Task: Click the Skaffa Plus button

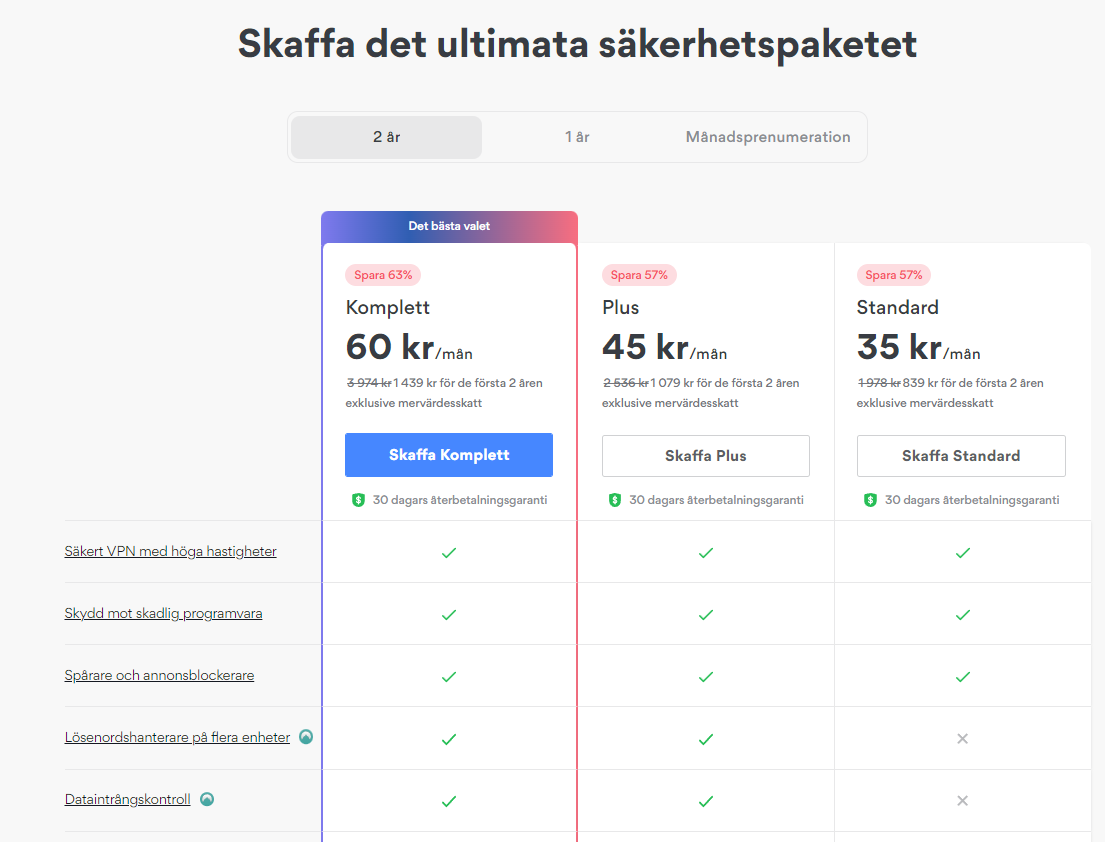Action: [x=705, y=456]
